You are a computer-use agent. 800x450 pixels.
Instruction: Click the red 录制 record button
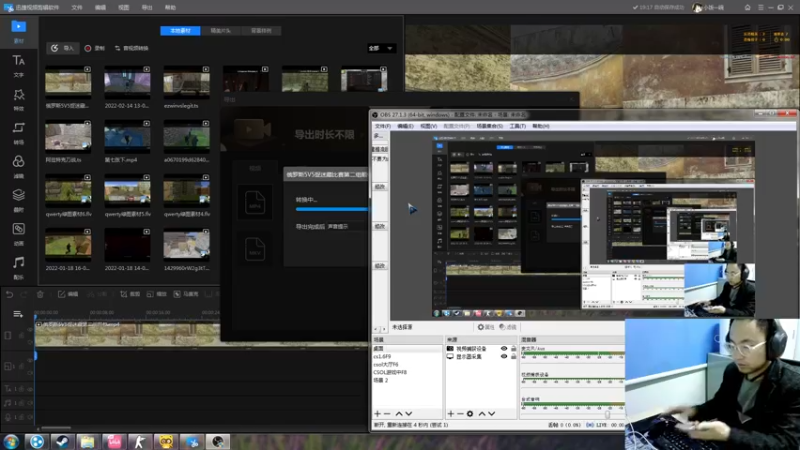(x=95, y=48)
